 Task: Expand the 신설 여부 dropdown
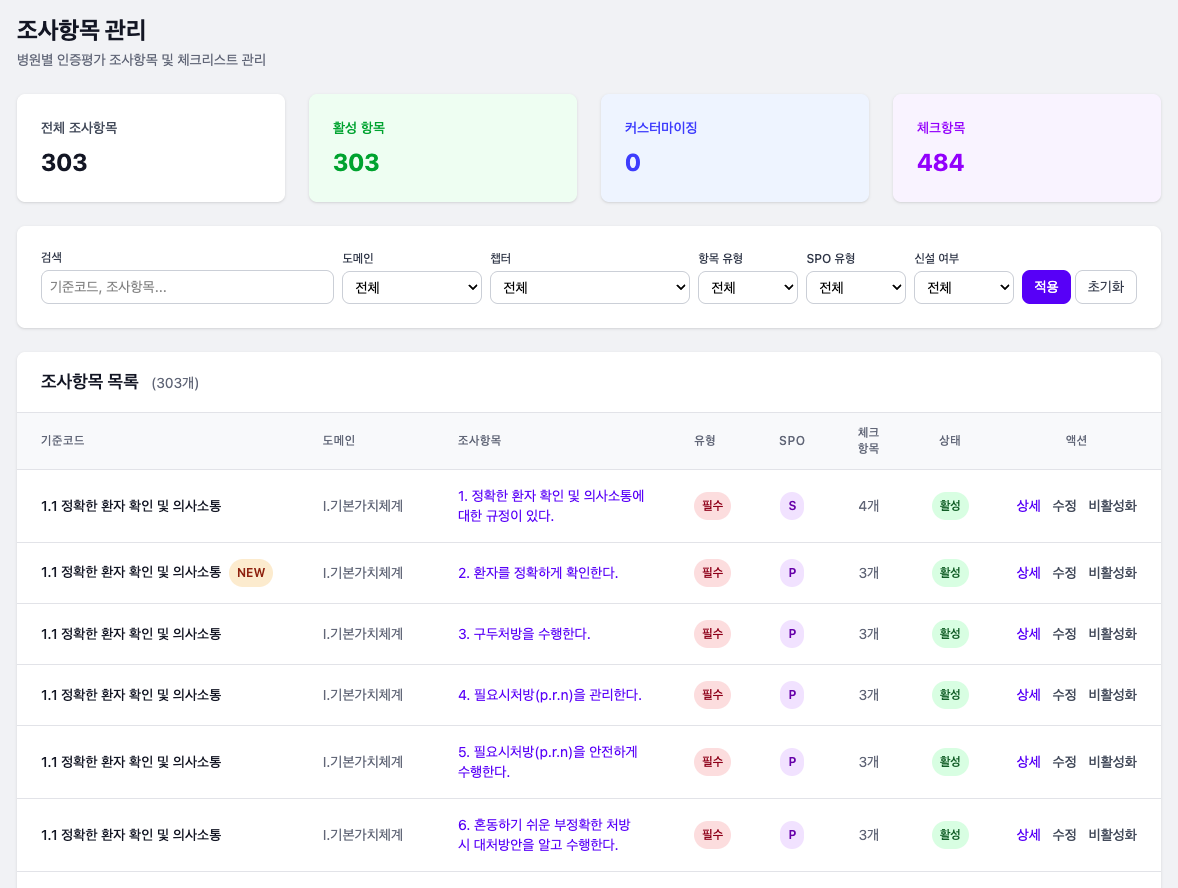coord(963,288)
